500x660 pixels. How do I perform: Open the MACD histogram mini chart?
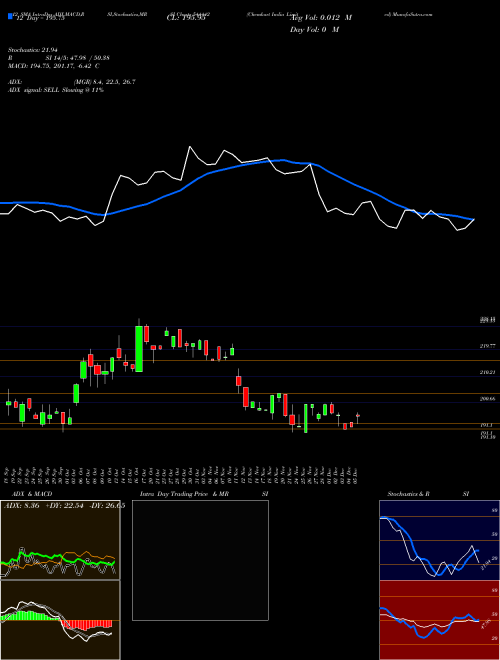60,620
